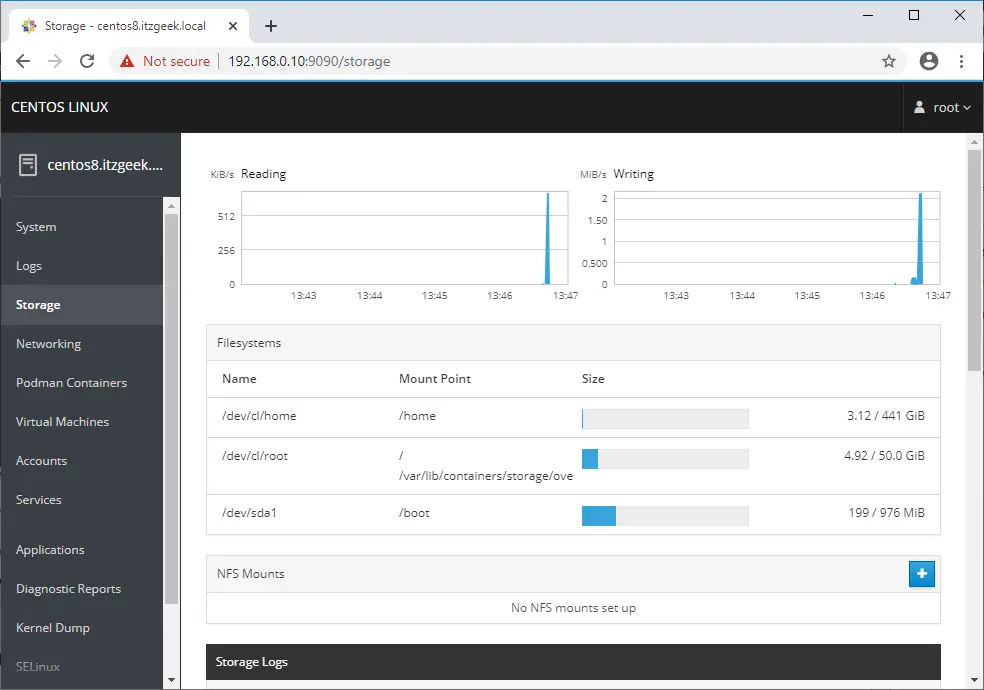984x690 pixels.
Task: Click the server host icon in sidebar
Action: [x=28, y=165]
